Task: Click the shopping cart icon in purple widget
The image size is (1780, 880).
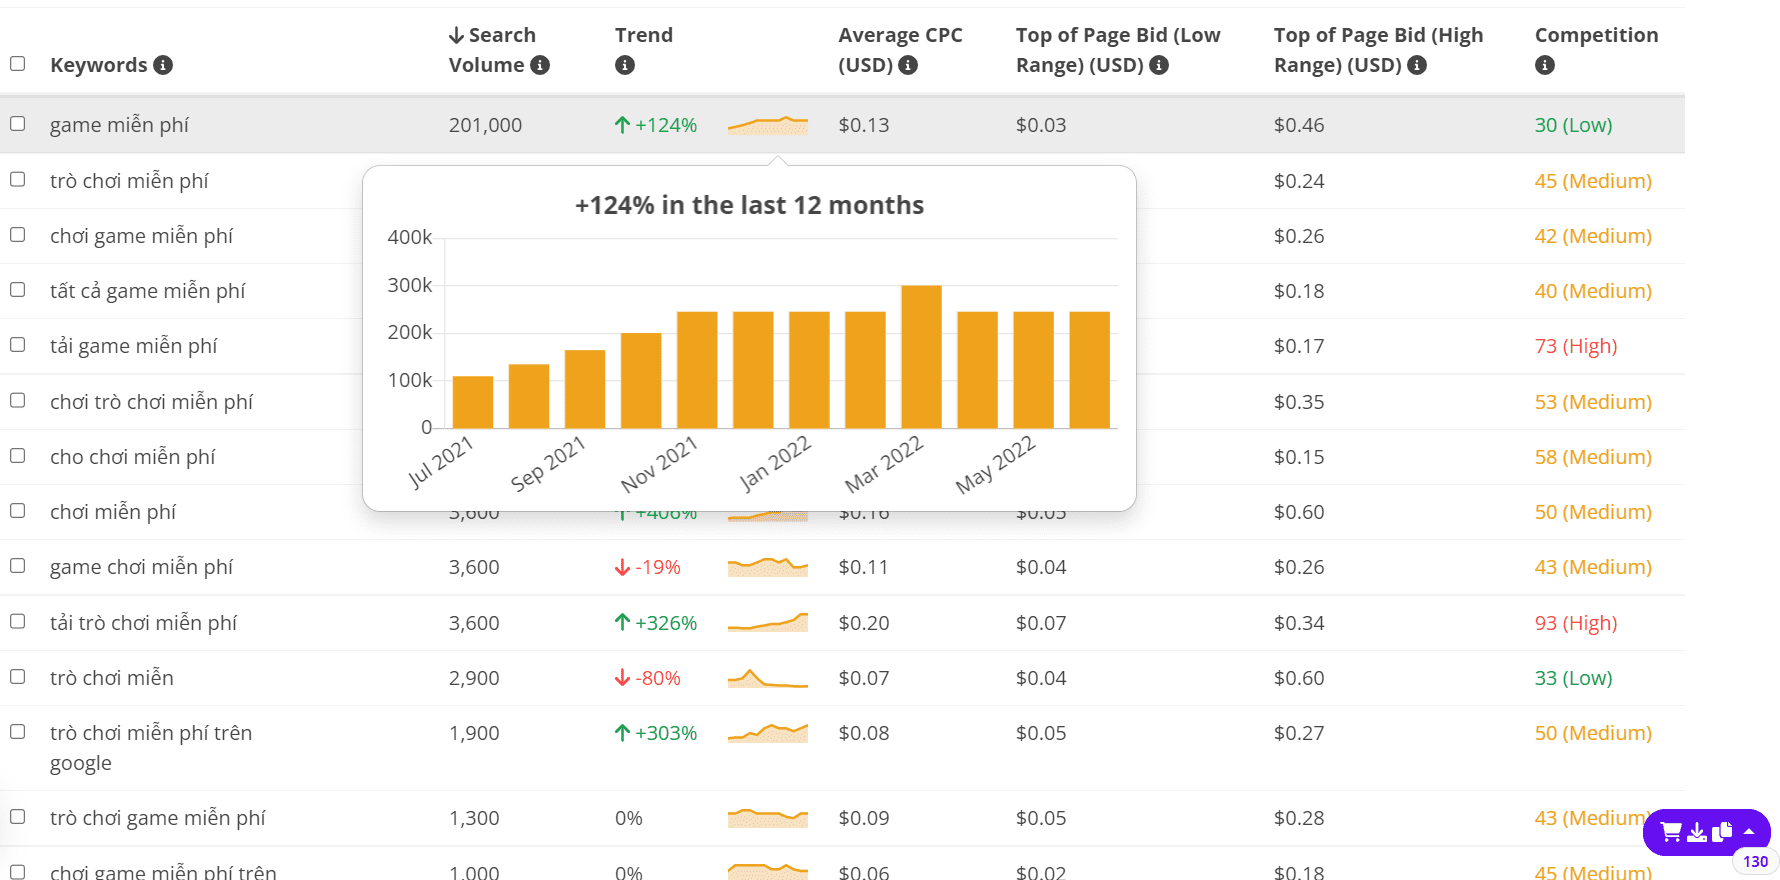Action: point(1670,832)
